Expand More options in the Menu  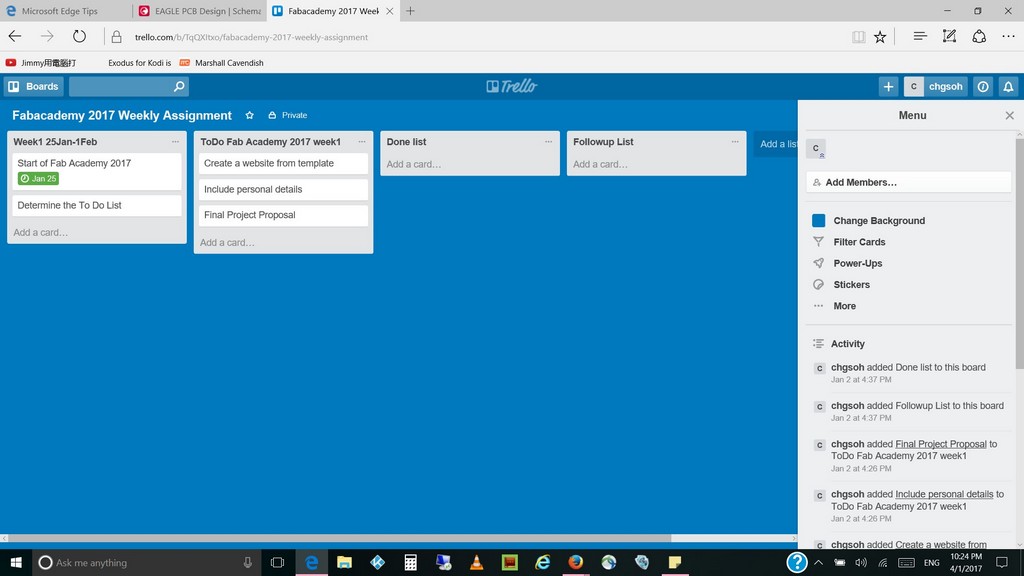[x=844, y=306]
